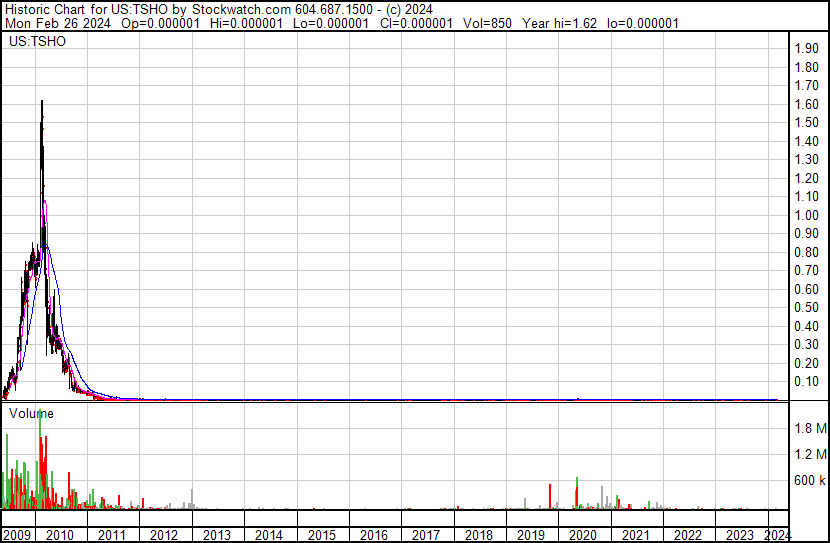Click the tall red 2019 volume bar

coord(550,497)
